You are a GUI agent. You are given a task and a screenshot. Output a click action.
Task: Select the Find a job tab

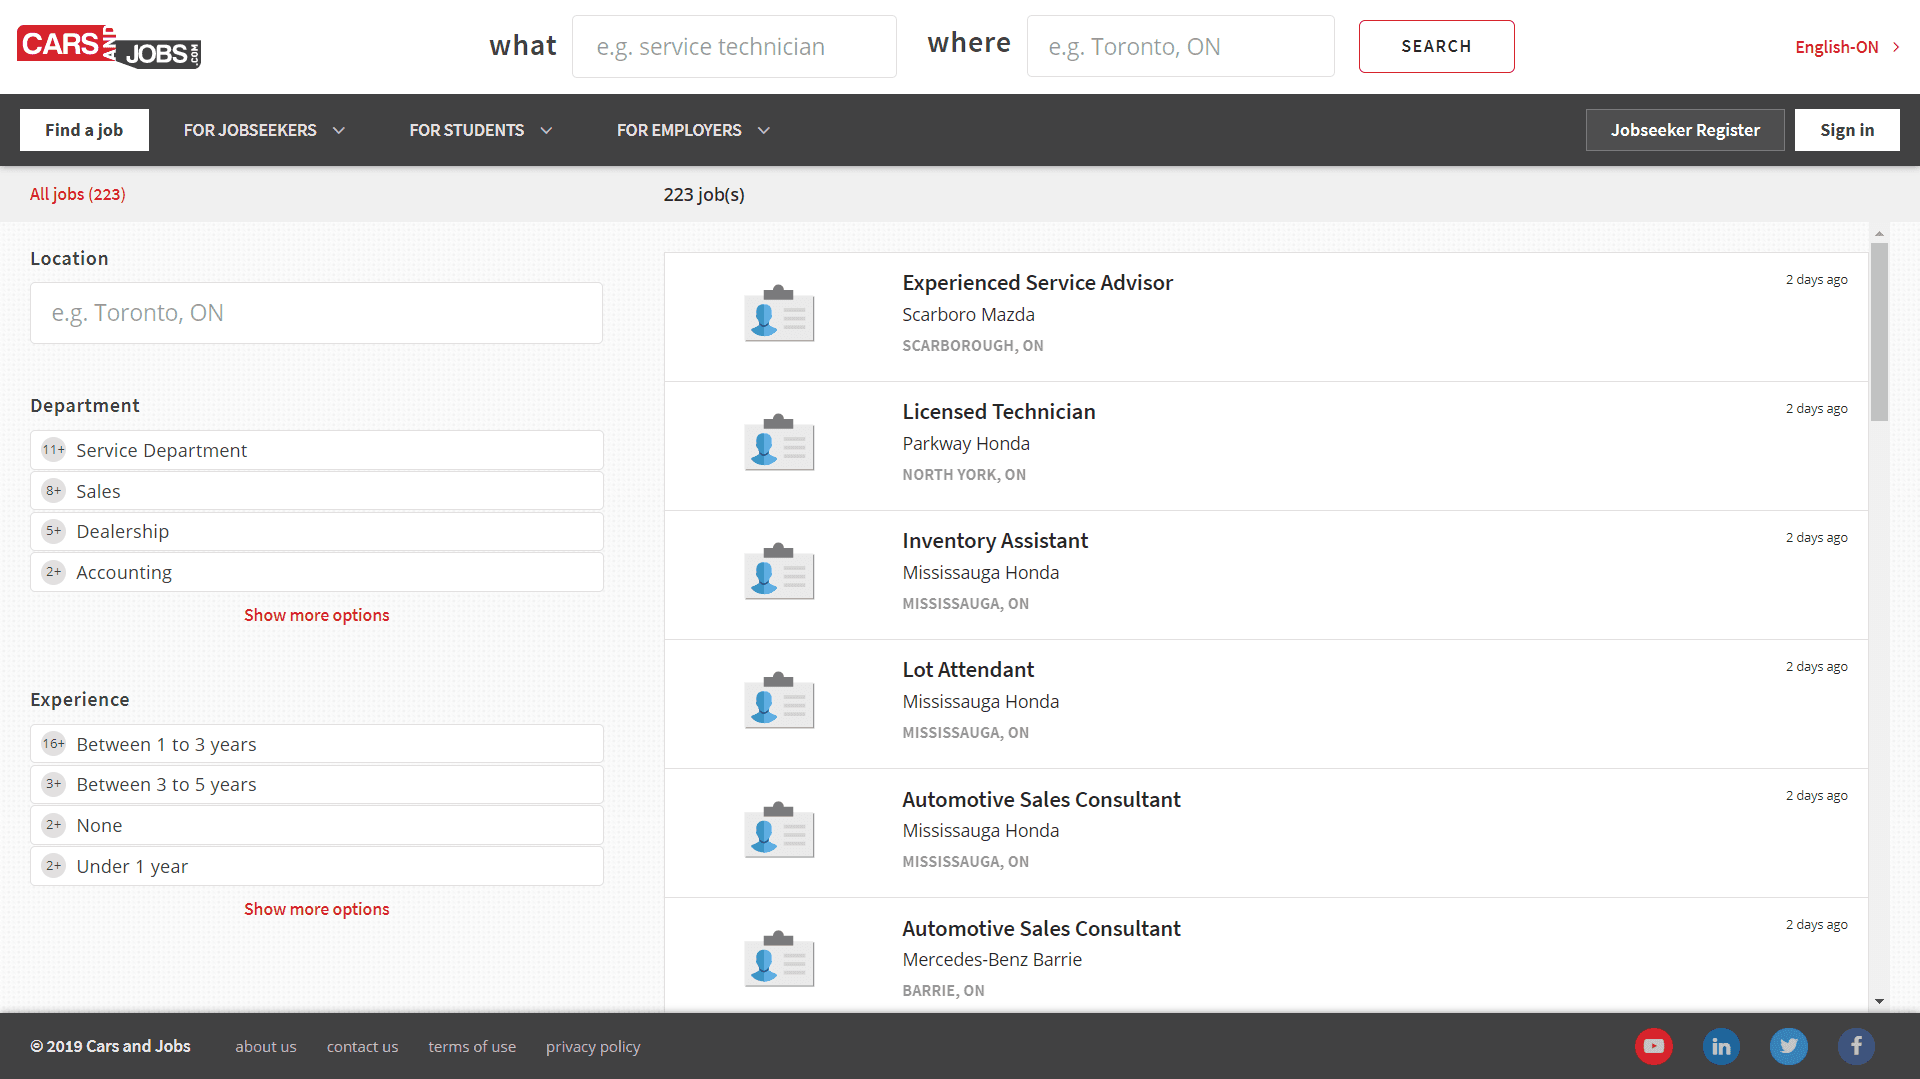coord(84,130)
